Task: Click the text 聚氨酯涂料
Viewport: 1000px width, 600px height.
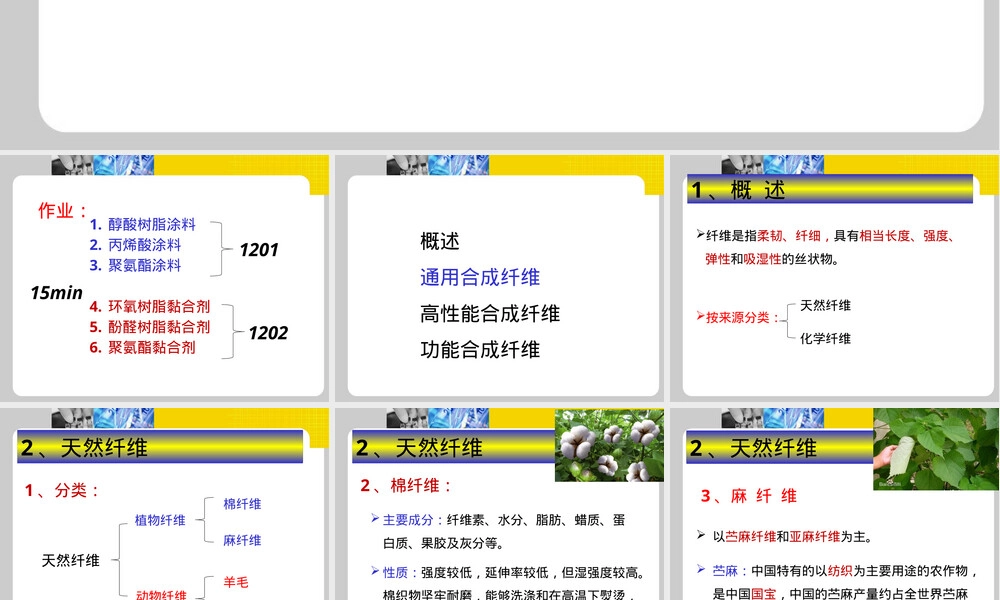Action: pyautogui.click(x=144, y=265)
